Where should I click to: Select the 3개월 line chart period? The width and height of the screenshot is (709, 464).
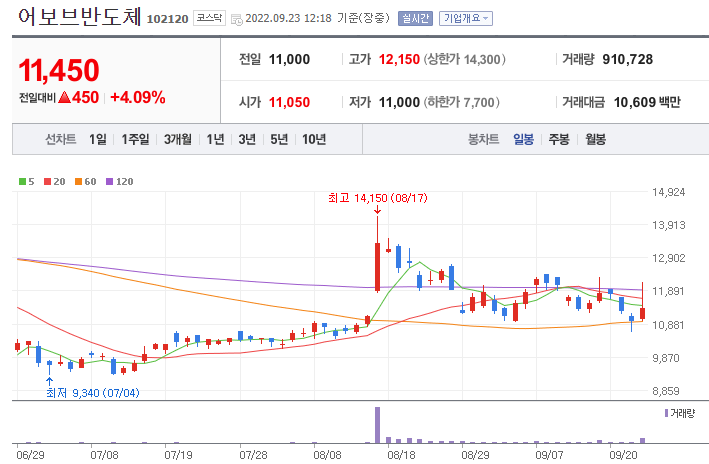click(x=178, y=139)
